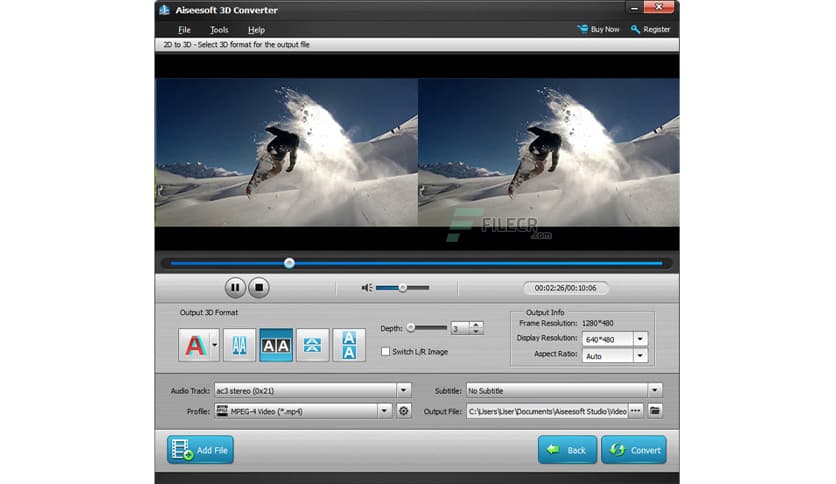Click the Depth value input field
836x484 pixels.
click(460, 328)
